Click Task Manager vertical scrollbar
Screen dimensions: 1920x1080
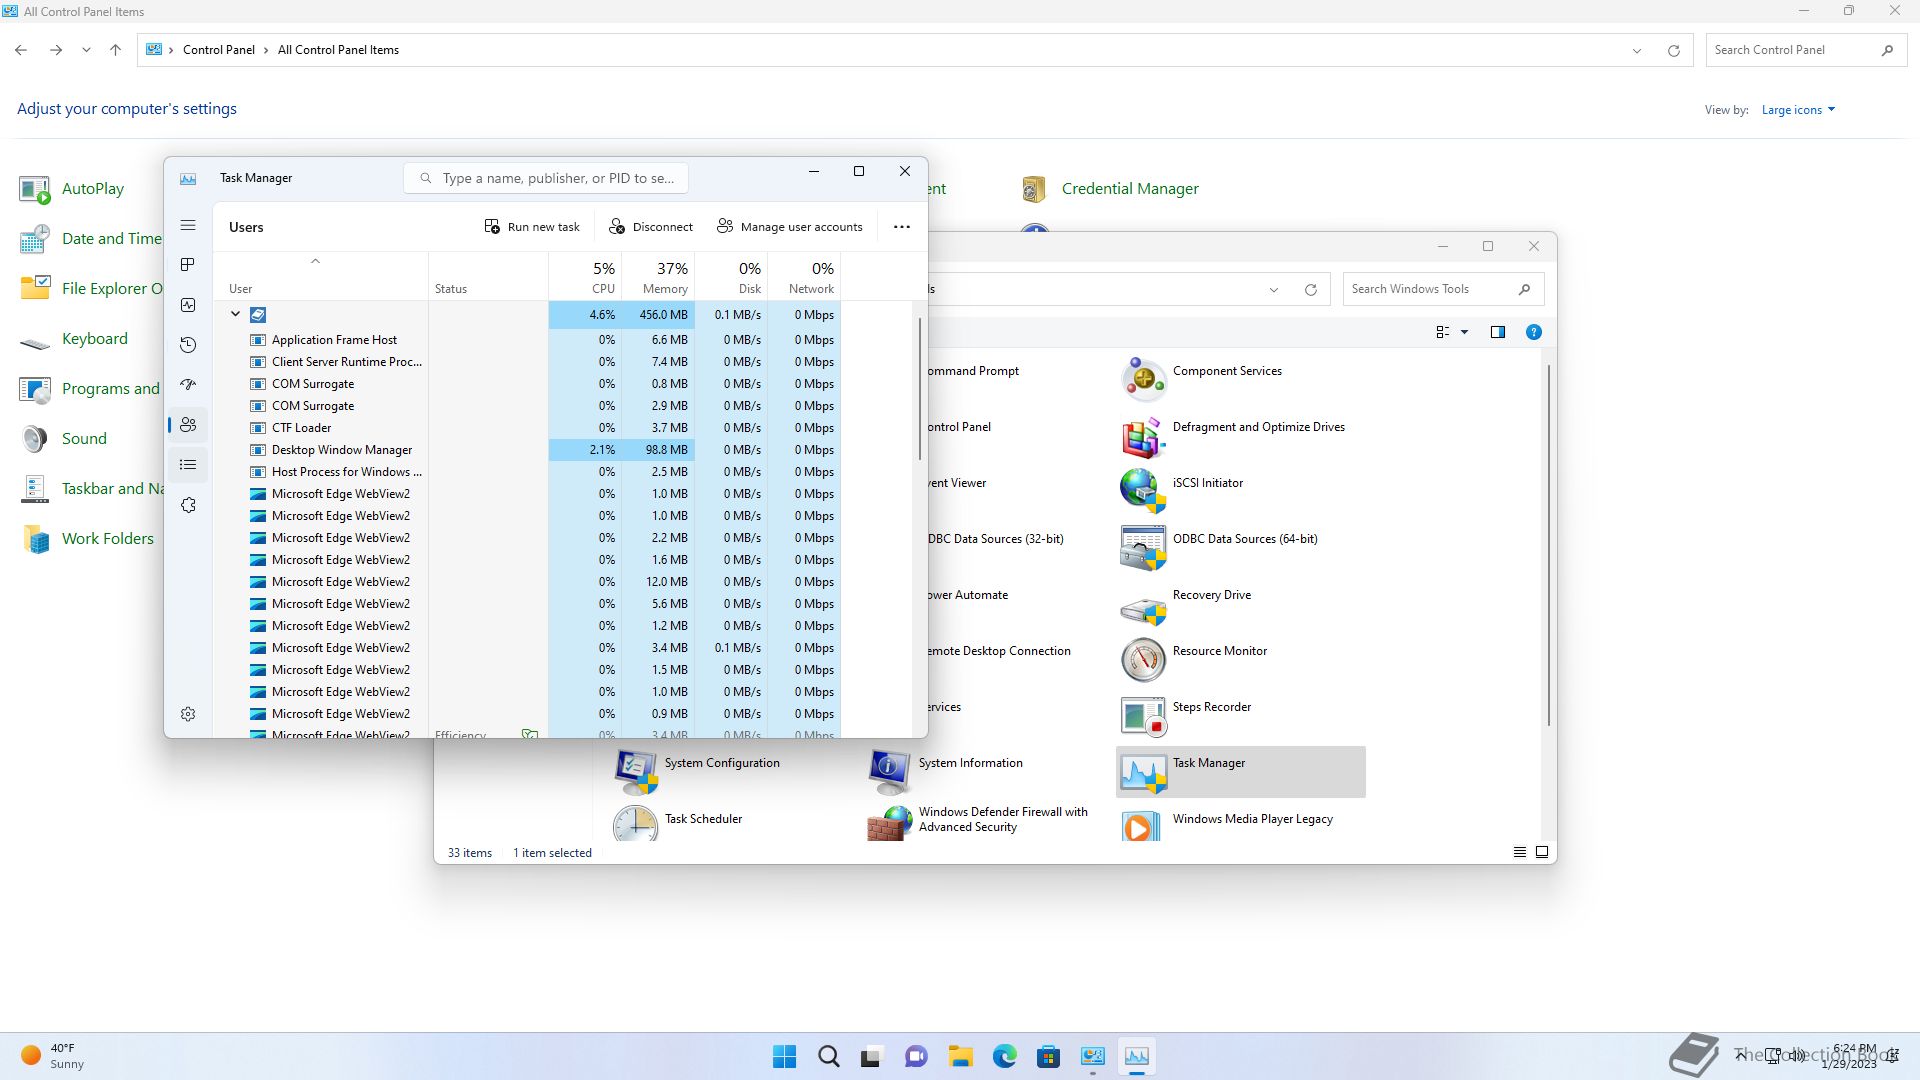point(919,390)
